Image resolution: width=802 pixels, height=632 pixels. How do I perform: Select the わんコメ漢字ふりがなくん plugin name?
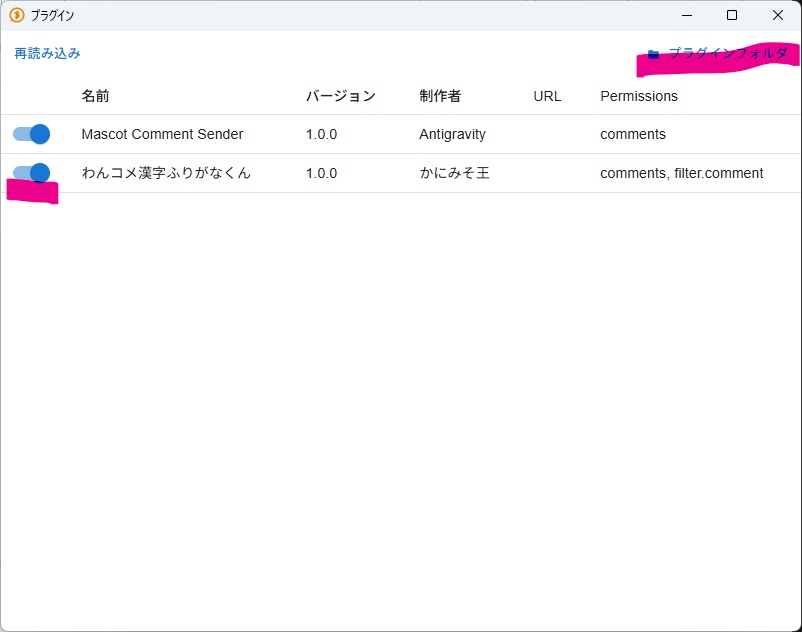pyautogui.click(x=166, y=173)
